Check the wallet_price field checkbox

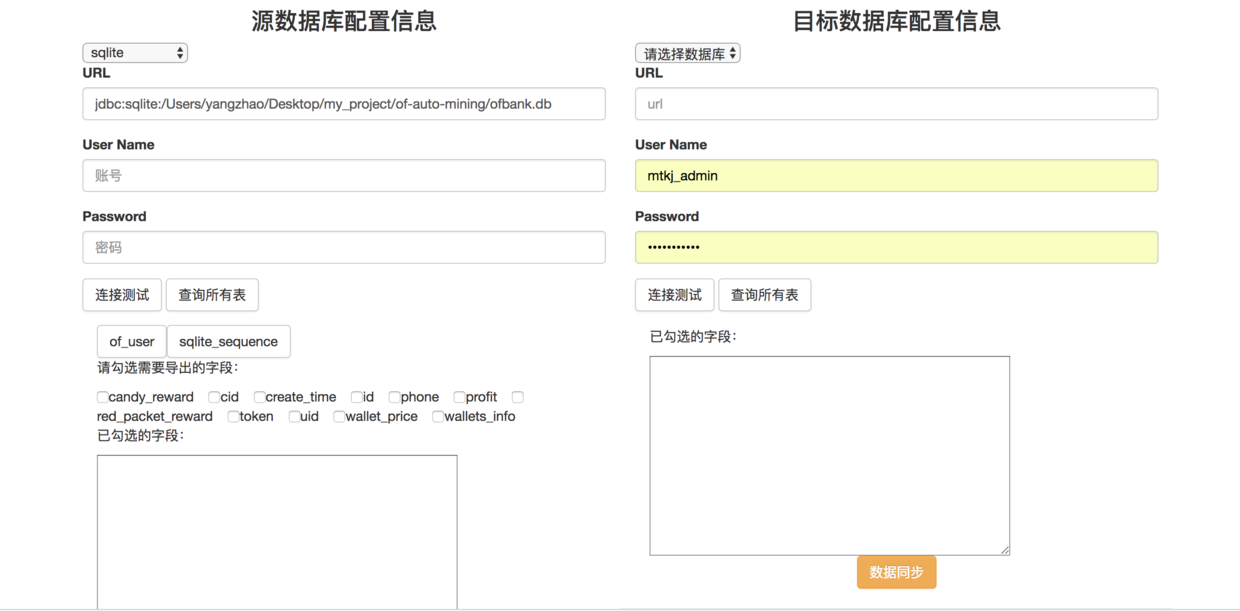[x=339, y=416]
